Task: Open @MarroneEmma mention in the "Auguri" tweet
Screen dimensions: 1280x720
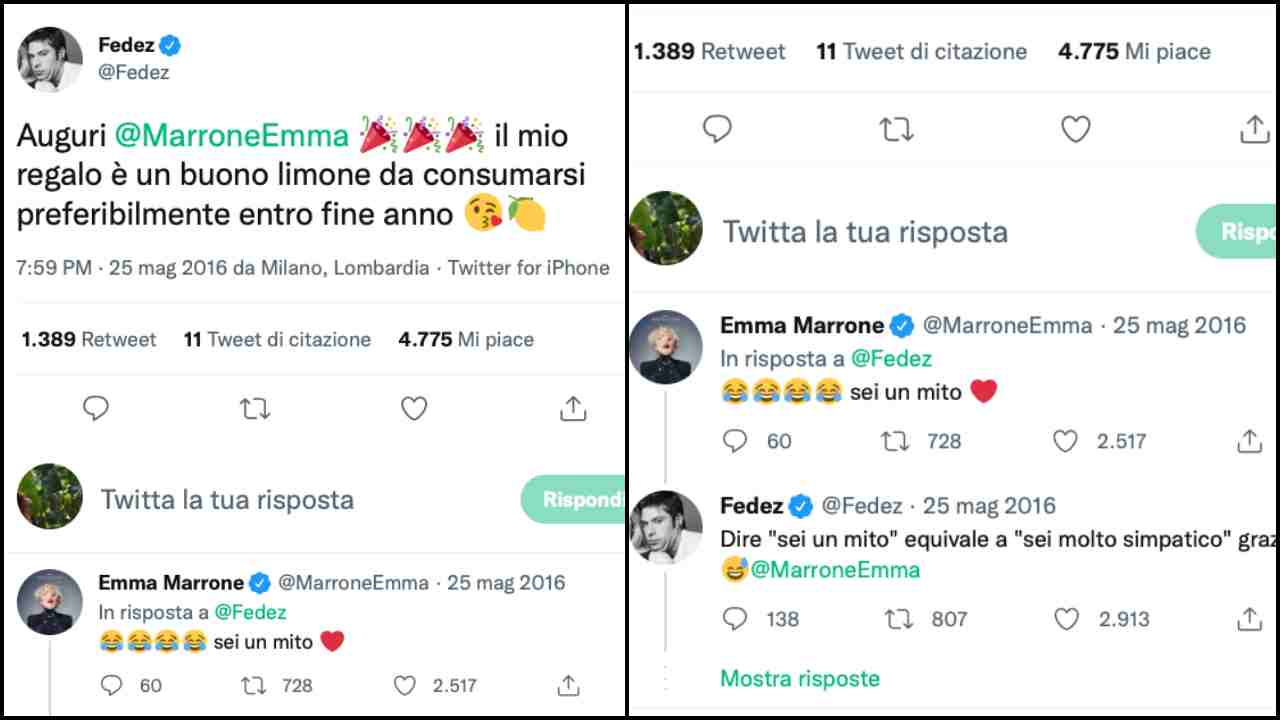Action: [x=231, y=135]
